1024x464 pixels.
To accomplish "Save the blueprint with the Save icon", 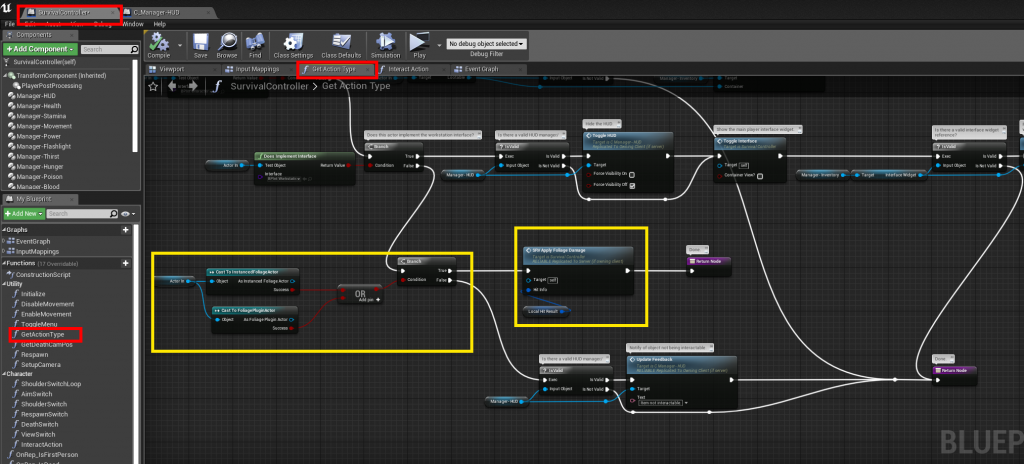I will click(201, 46).
